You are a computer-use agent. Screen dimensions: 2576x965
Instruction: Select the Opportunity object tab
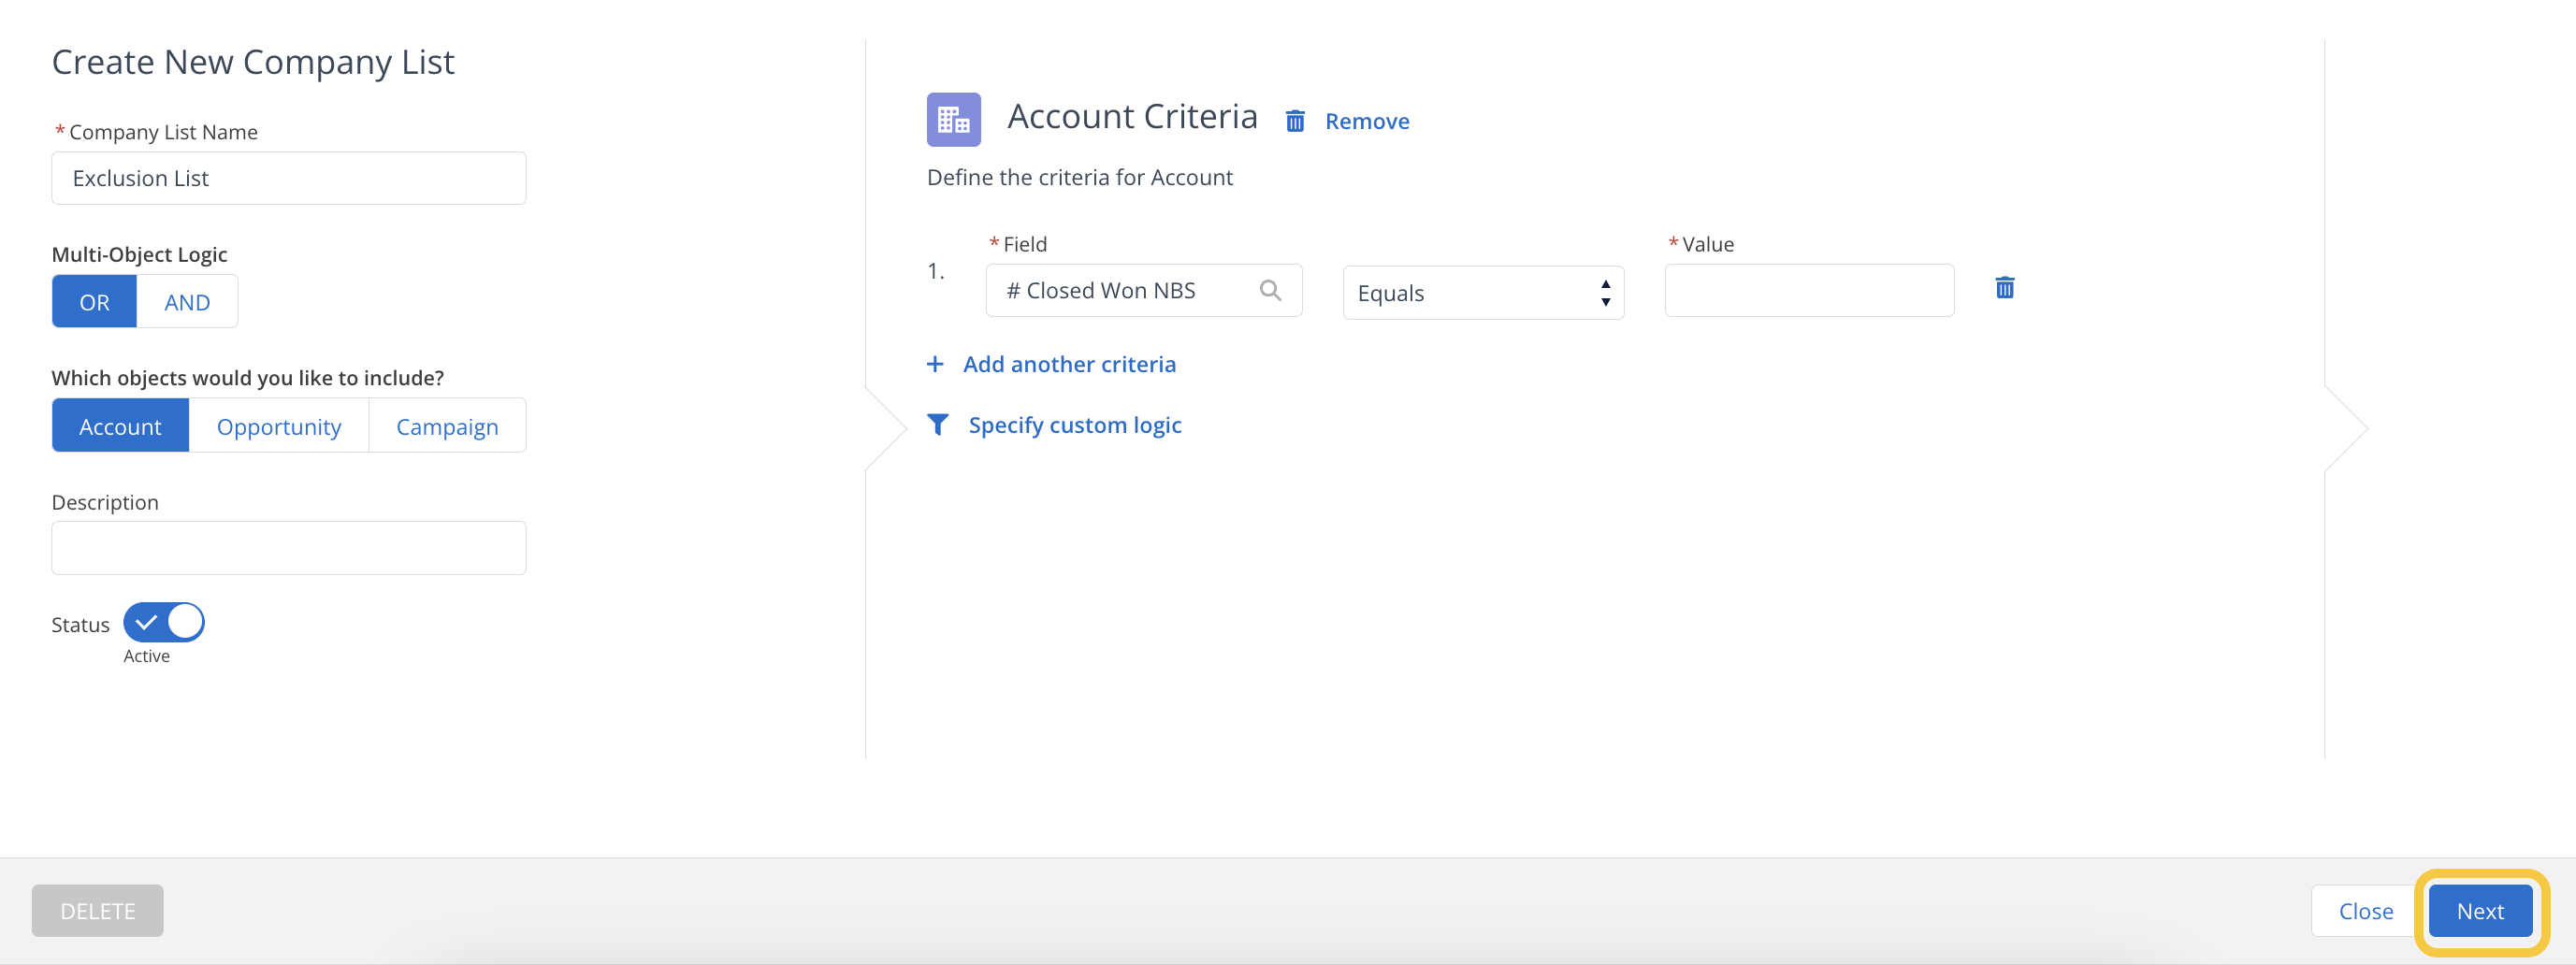click(x=279, y=426)
